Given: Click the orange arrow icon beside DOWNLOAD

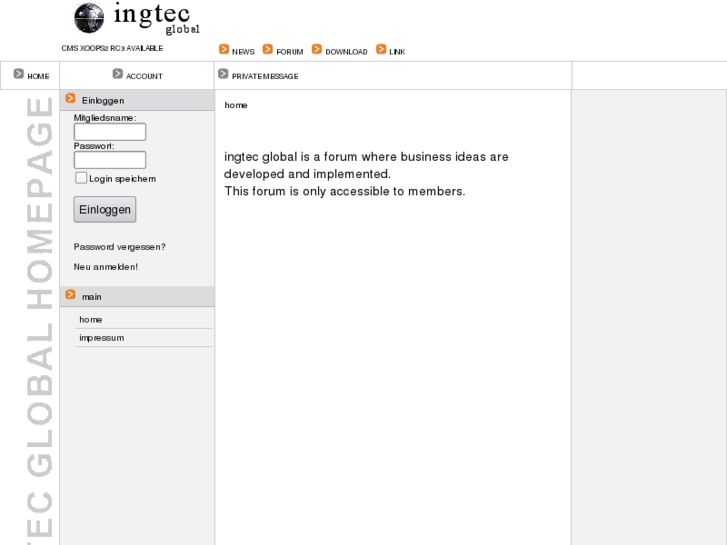Looking at the screenshot, I should tap(317, 49).
